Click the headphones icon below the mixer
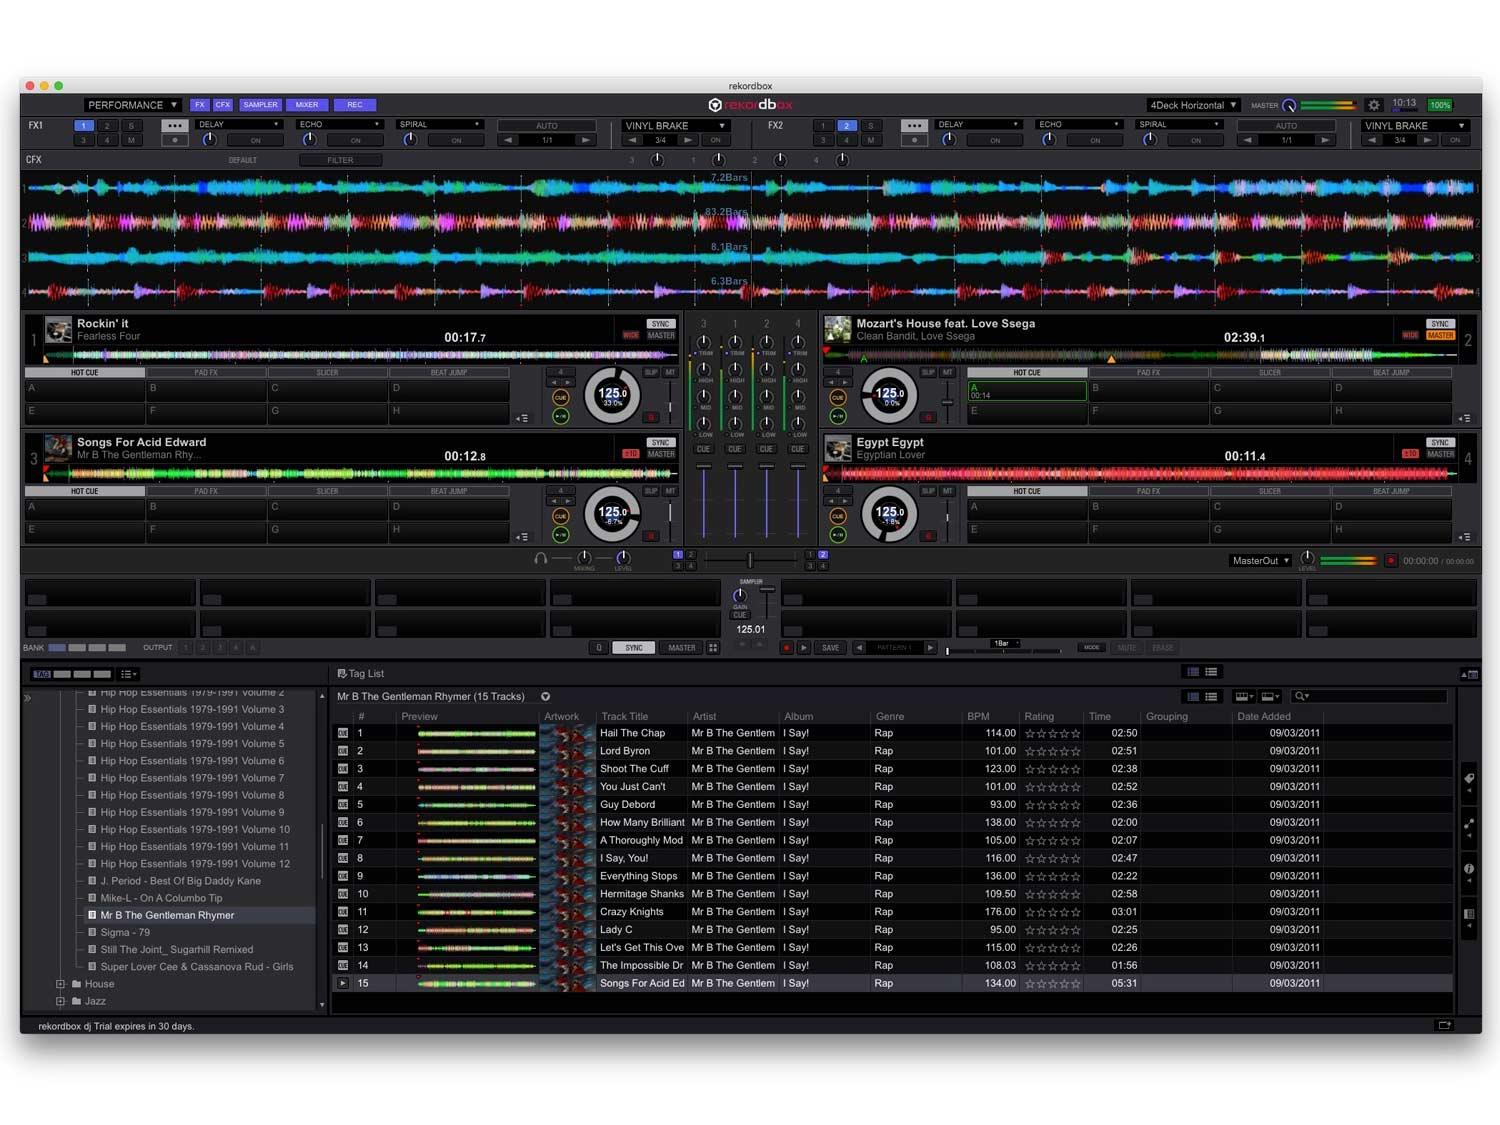 click(541, 559)
